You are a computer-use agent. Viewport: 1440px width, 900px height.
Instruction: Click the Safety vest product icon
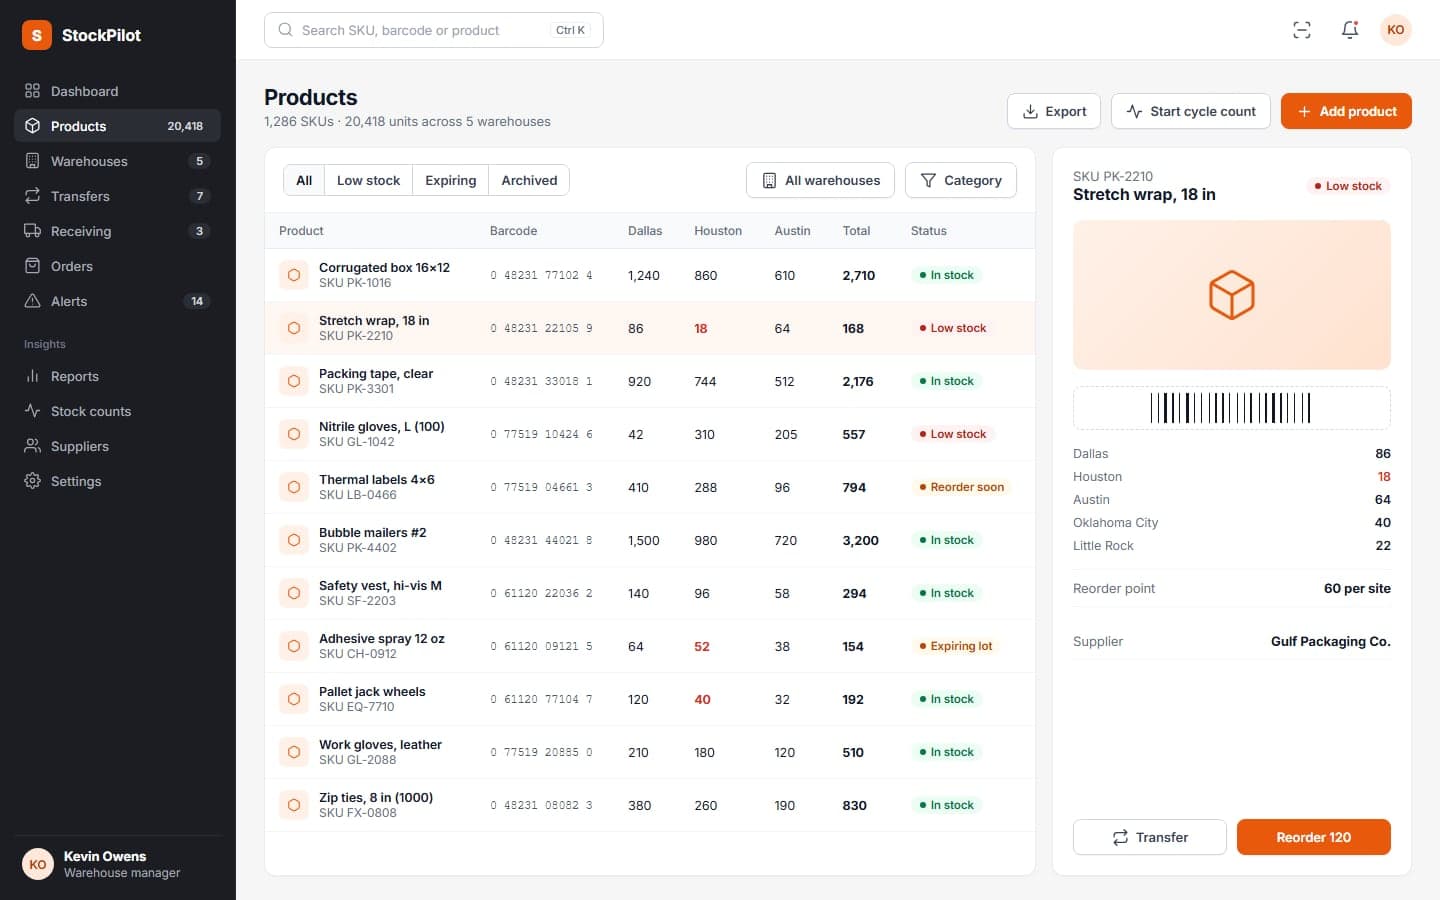point(294,593)
